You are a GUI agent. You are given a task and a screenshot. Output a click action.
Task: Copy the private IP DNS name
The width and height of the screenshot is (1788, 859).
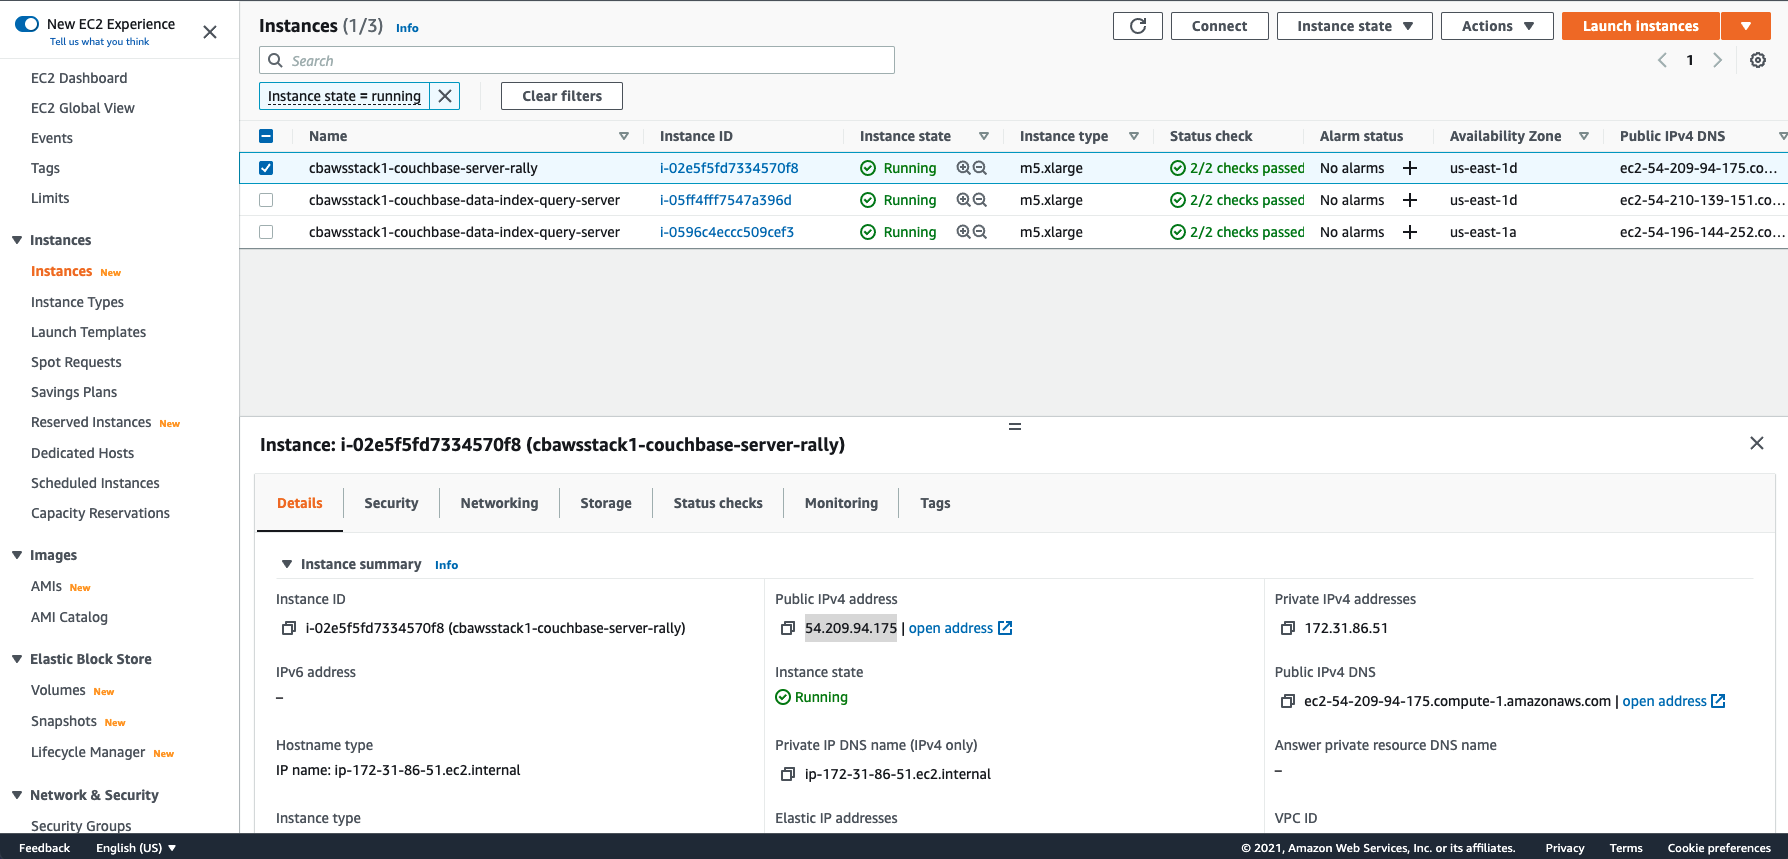(788, 774)
